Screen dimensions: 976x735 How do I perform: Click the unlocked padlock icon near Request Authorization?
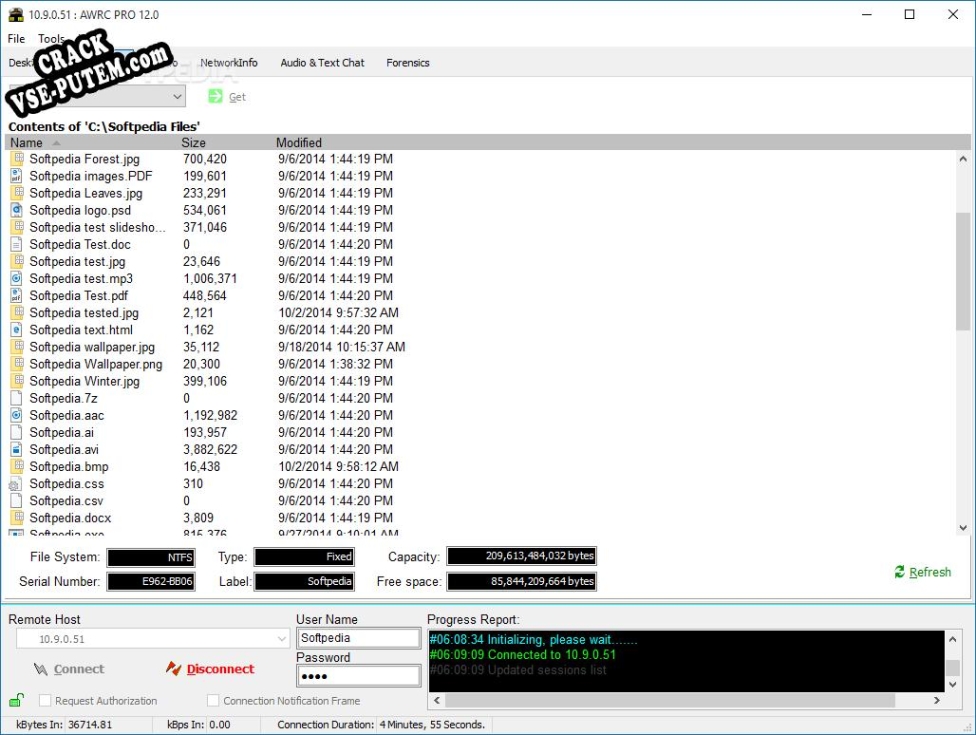pos(14,700)
